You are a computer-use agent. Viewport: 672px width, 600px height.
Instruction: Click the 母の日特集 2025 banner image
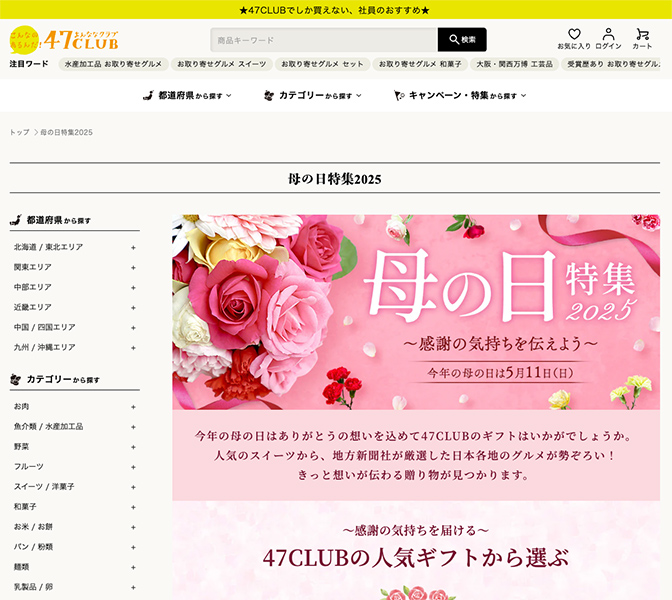click(415, 312)
